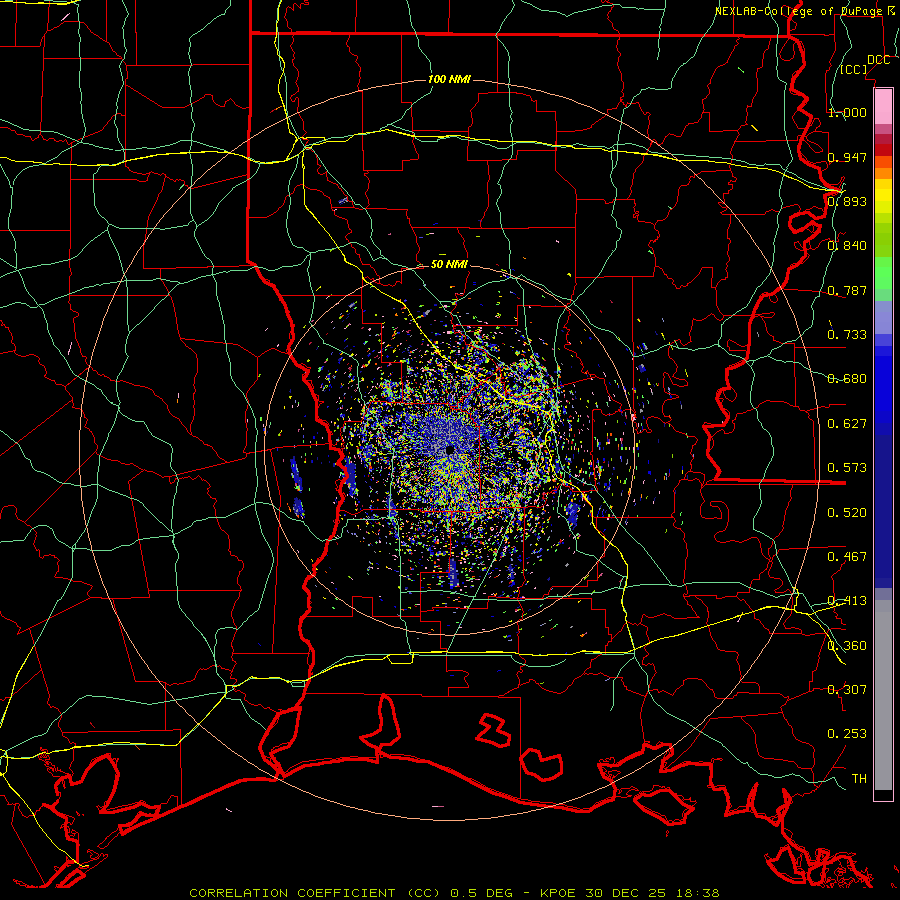Select the 0.307 legend value

point(847,689)
